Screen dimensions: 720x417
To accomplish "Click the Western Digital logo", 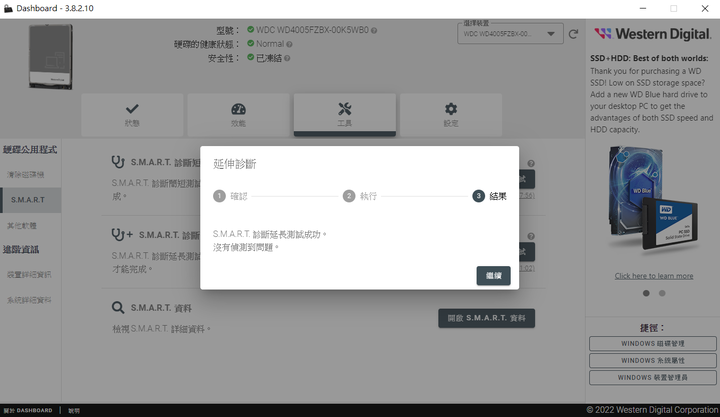I will click(652, 34).
